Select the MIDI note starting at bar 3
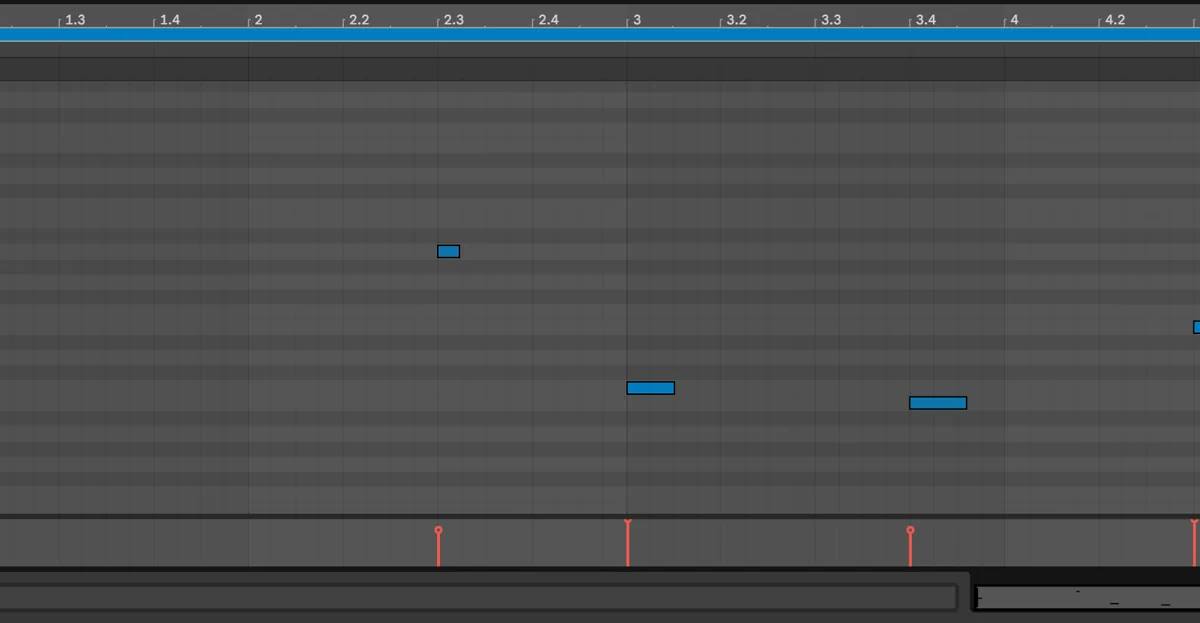This screenshot has width=1200, height=623. [650, 388]
